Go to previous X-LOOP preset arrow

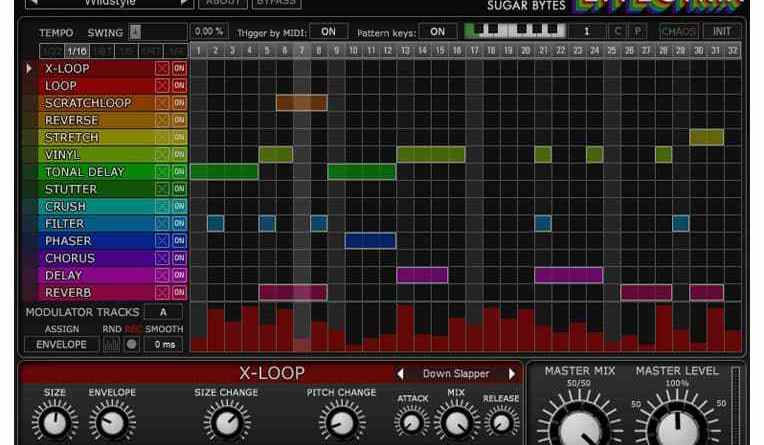400,374
